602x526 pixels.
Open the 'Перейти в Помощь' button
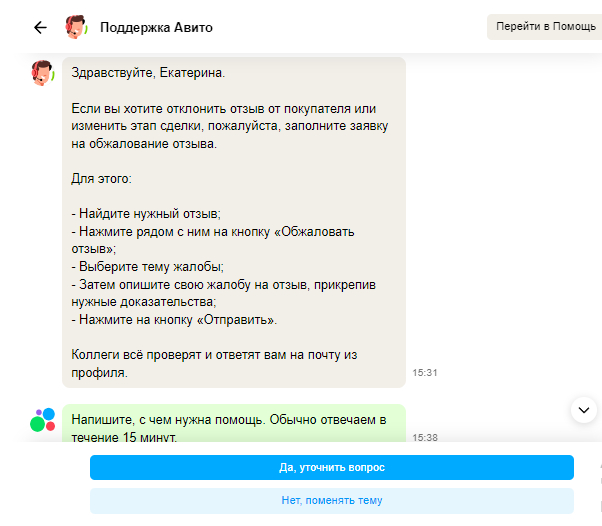pyautogui.click(x=545, y=26)
